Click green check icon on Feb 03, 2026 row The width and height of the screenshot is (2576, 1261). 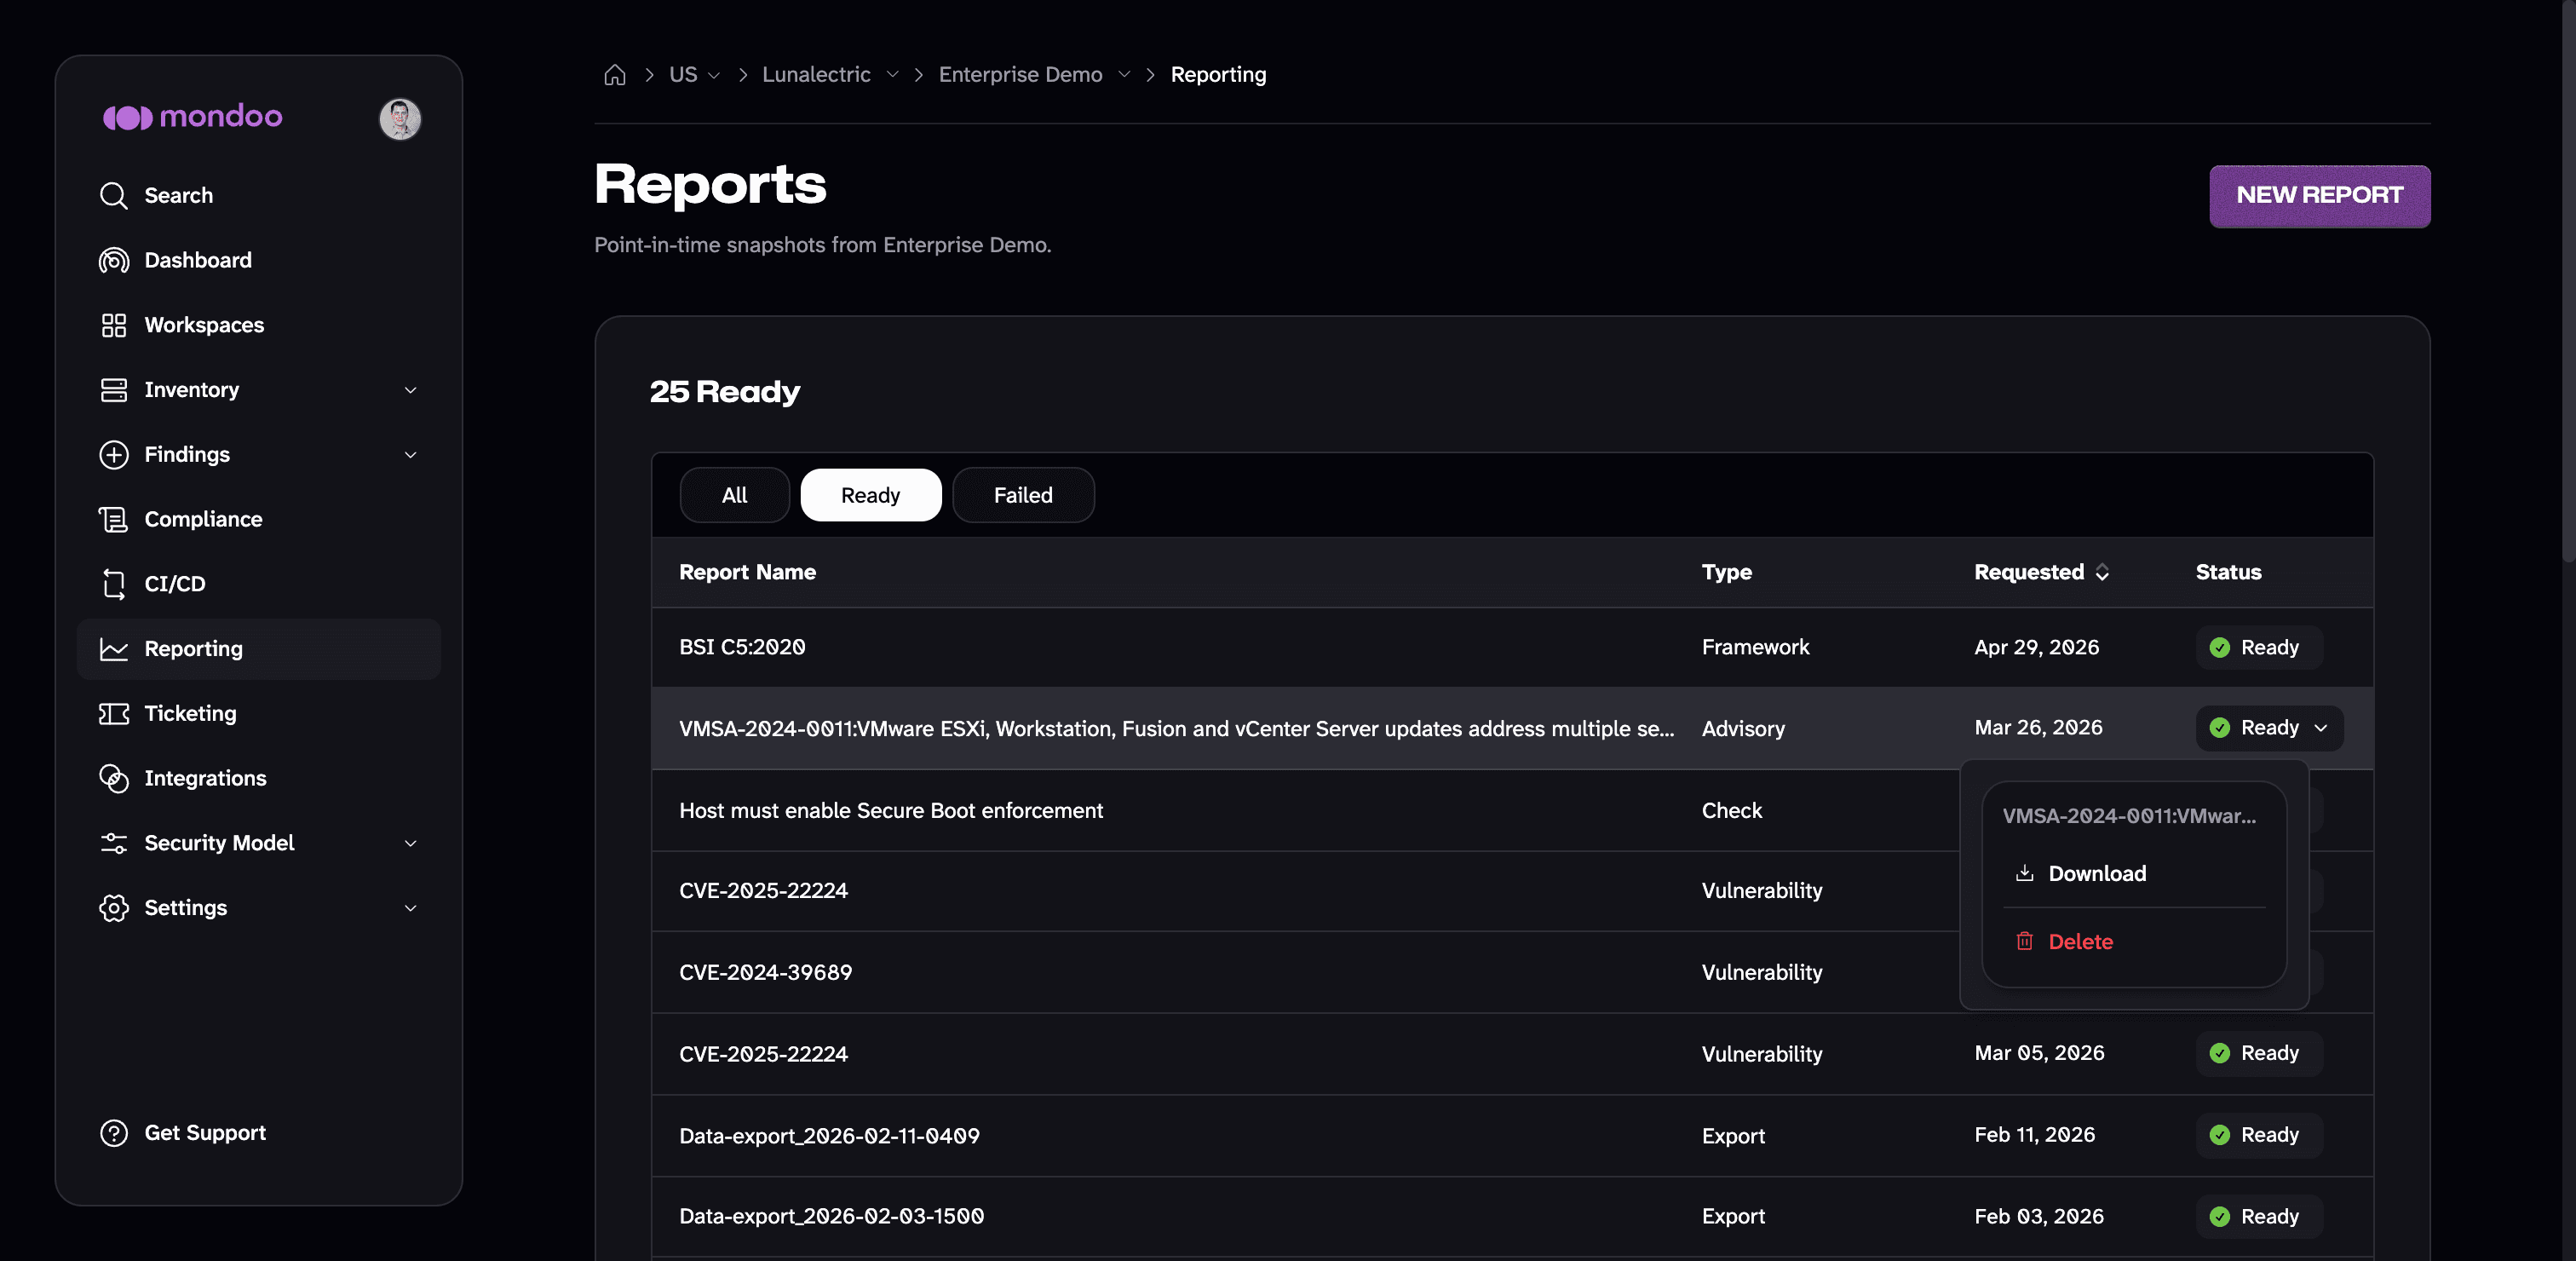tap(2219, 1217)
